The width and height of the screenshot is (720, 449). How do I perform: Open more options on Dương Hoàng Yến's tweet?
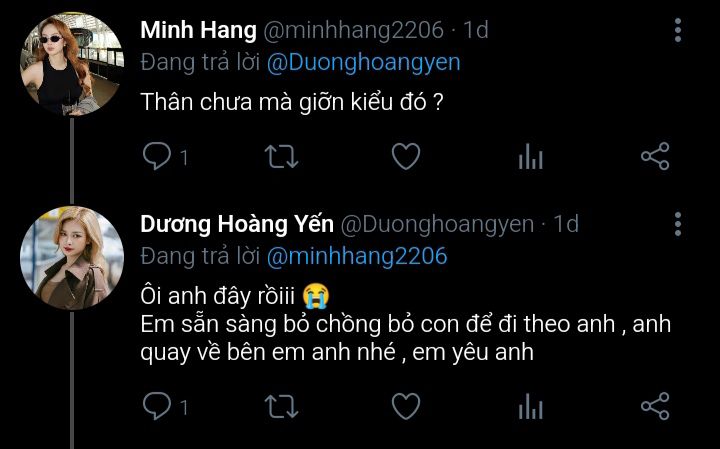point(678,223)
